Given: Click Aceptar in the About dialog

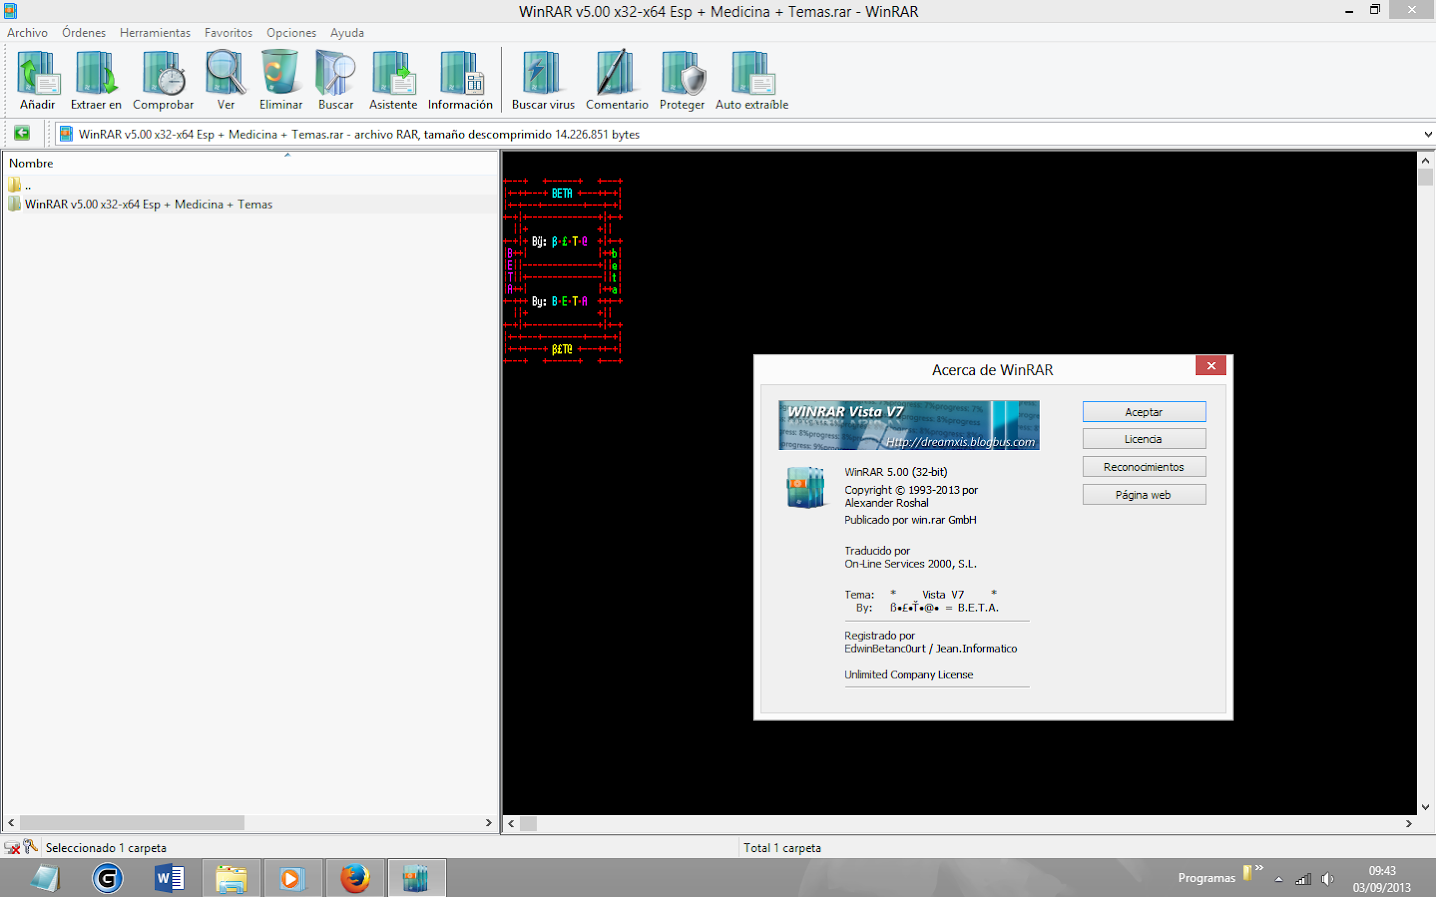Looking at the screenshot, I should (x=1144, y=412).
